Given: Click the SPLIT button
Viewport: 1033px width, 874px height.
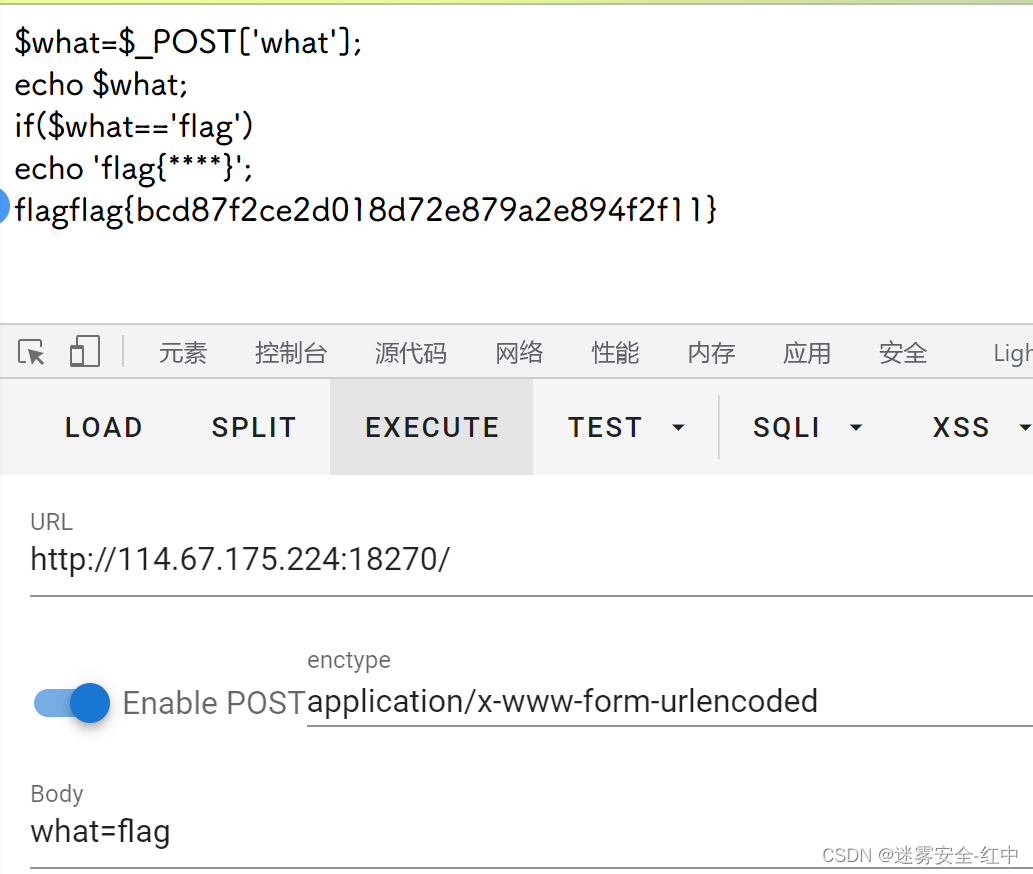Looking at the screenshot, I should pos(254,427).
